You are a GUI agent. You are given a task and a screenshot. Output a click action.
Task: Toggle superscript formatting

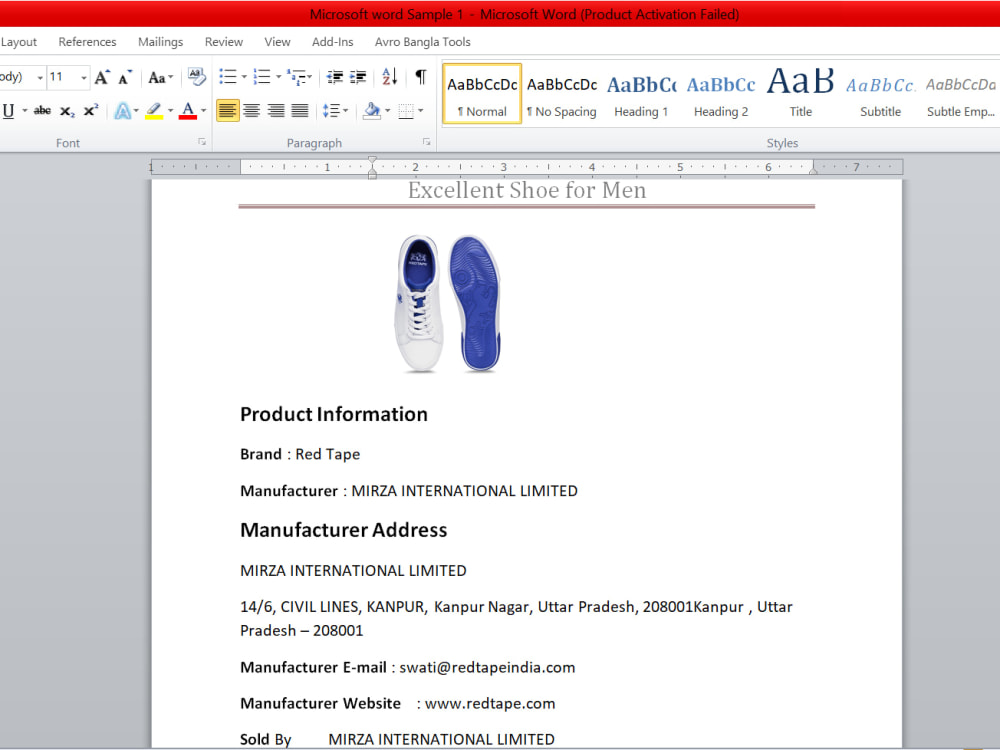(91, 110)
